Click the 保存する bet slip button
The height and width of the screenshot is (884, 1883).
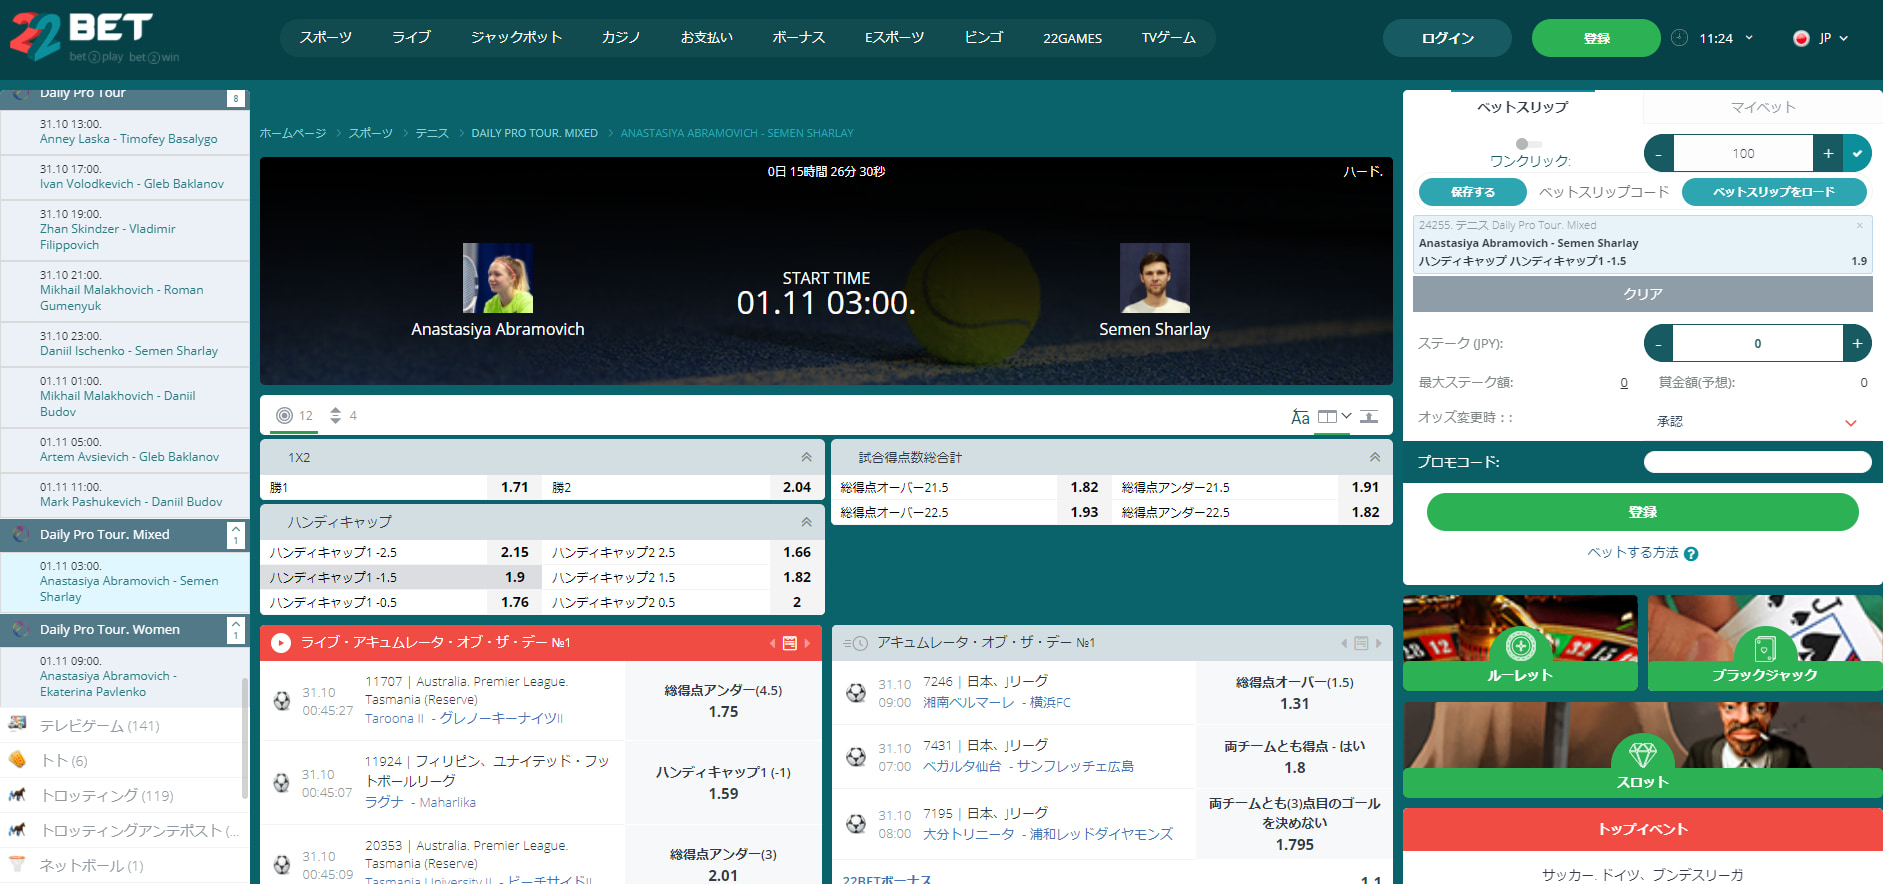(1472, 192)
